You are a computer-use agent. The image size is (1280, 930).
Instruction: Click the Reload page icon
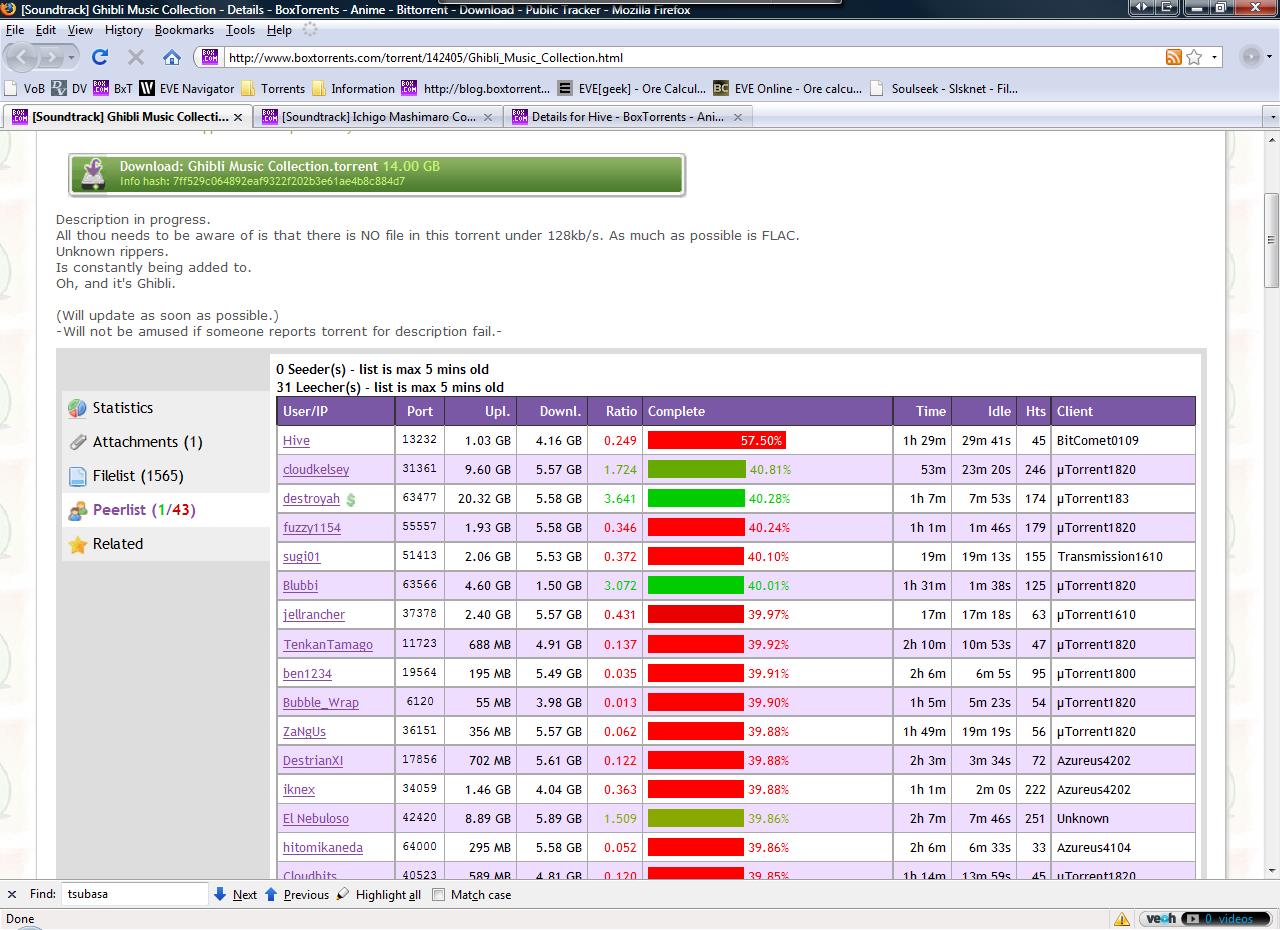(x=100, y=57)
